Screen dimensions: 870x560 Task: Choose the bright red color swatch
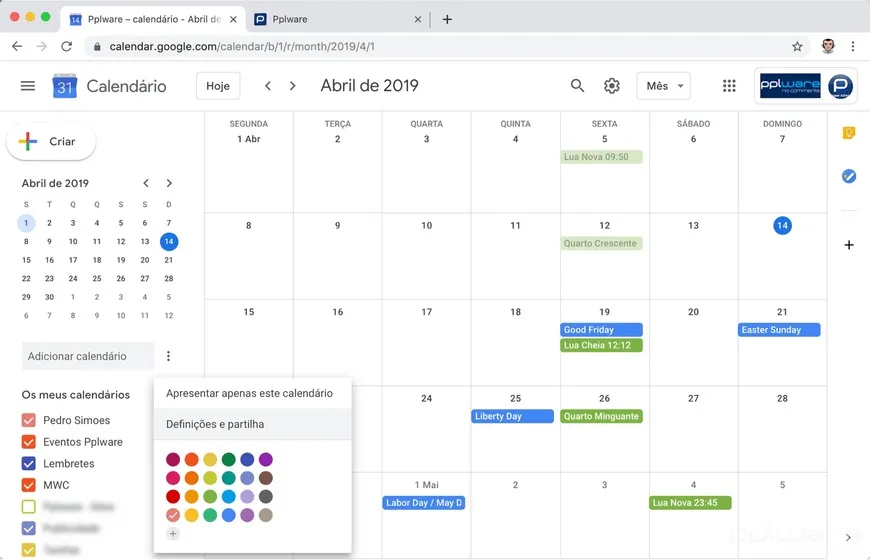pyautogui.click(x=173, y=496)
